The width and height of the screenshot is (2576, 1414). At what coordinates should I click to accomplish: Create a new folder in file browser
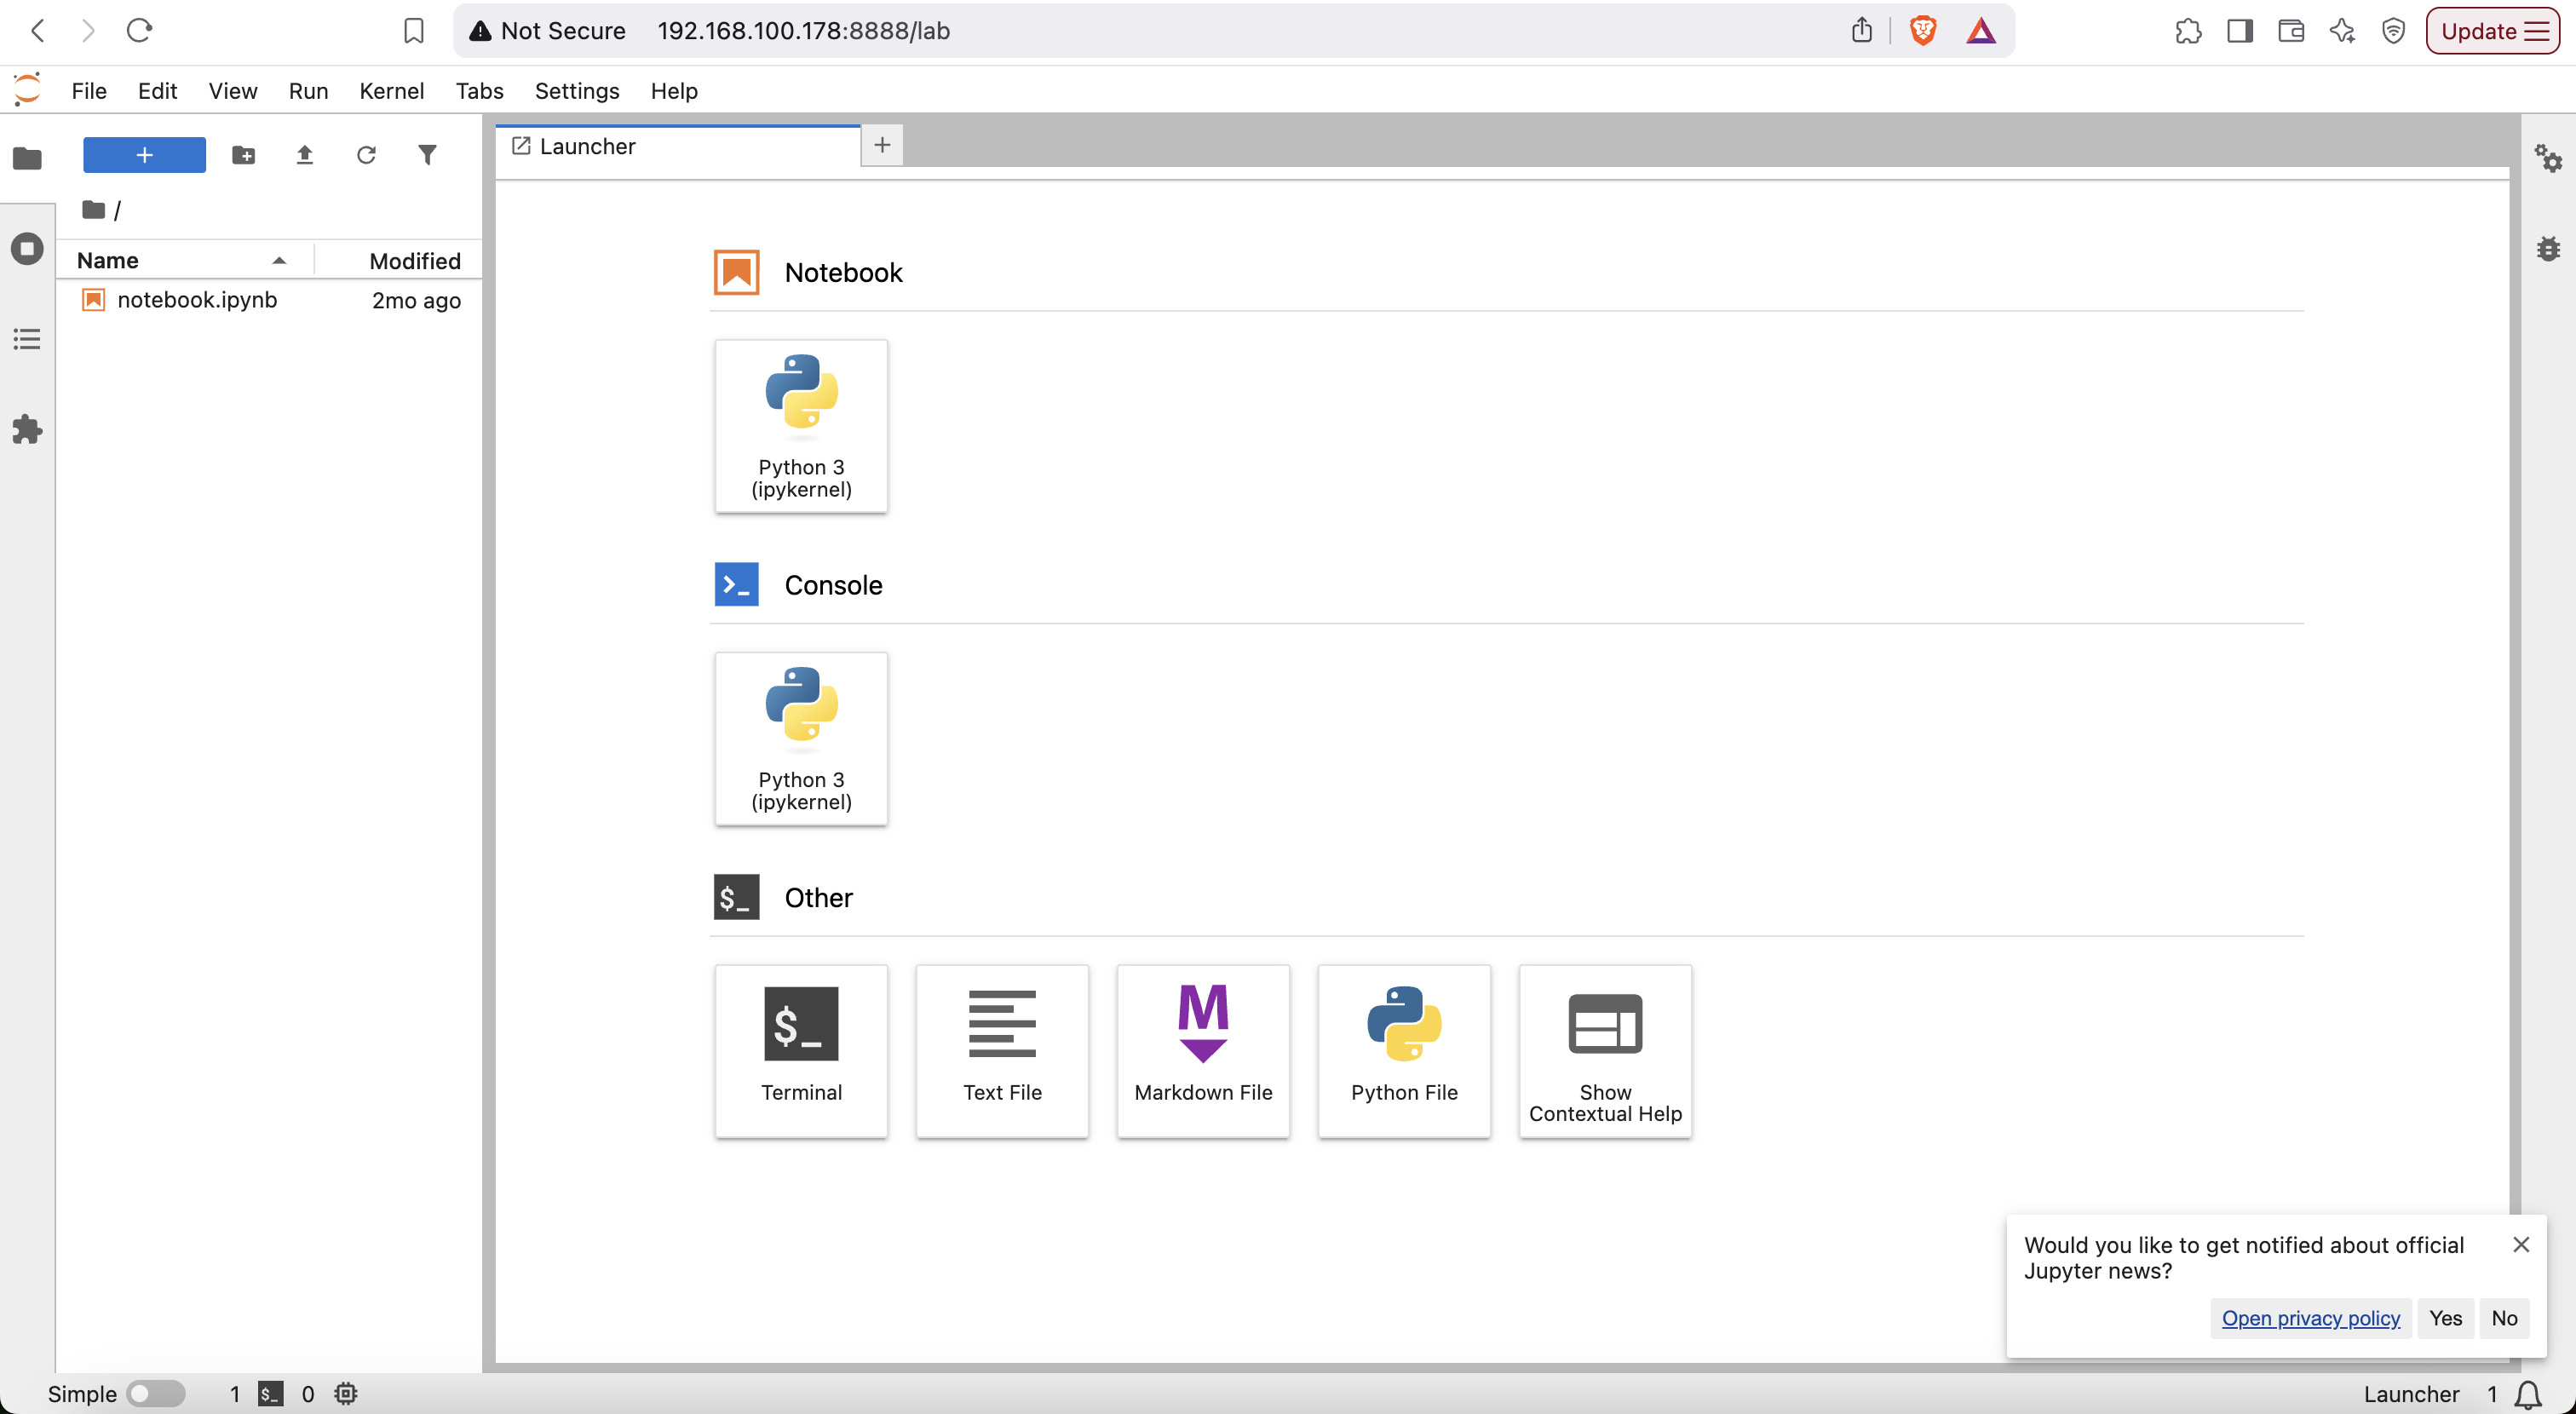243,155
